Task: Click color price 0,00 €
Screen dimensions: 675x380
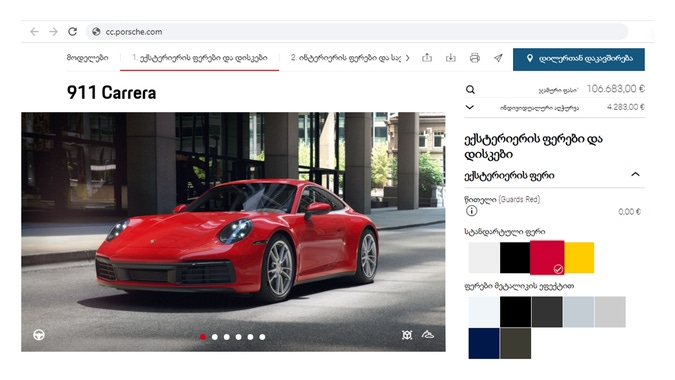Action: tap(629, 212)
